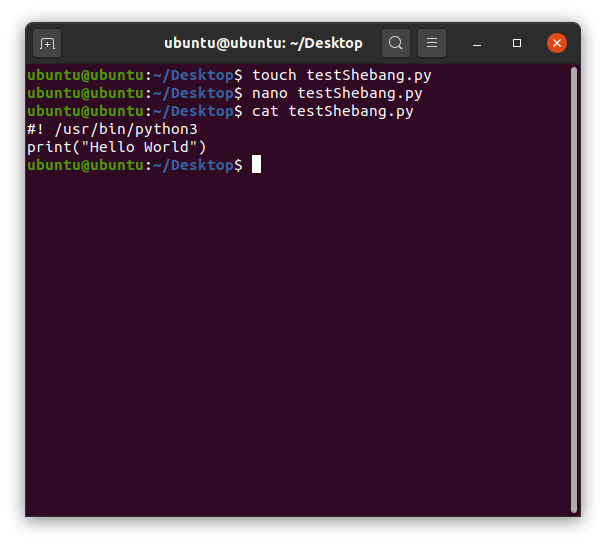This screenshot has width=606, height=545.
Task: Maximize the terminal window
Action: [x=517, y=43]
